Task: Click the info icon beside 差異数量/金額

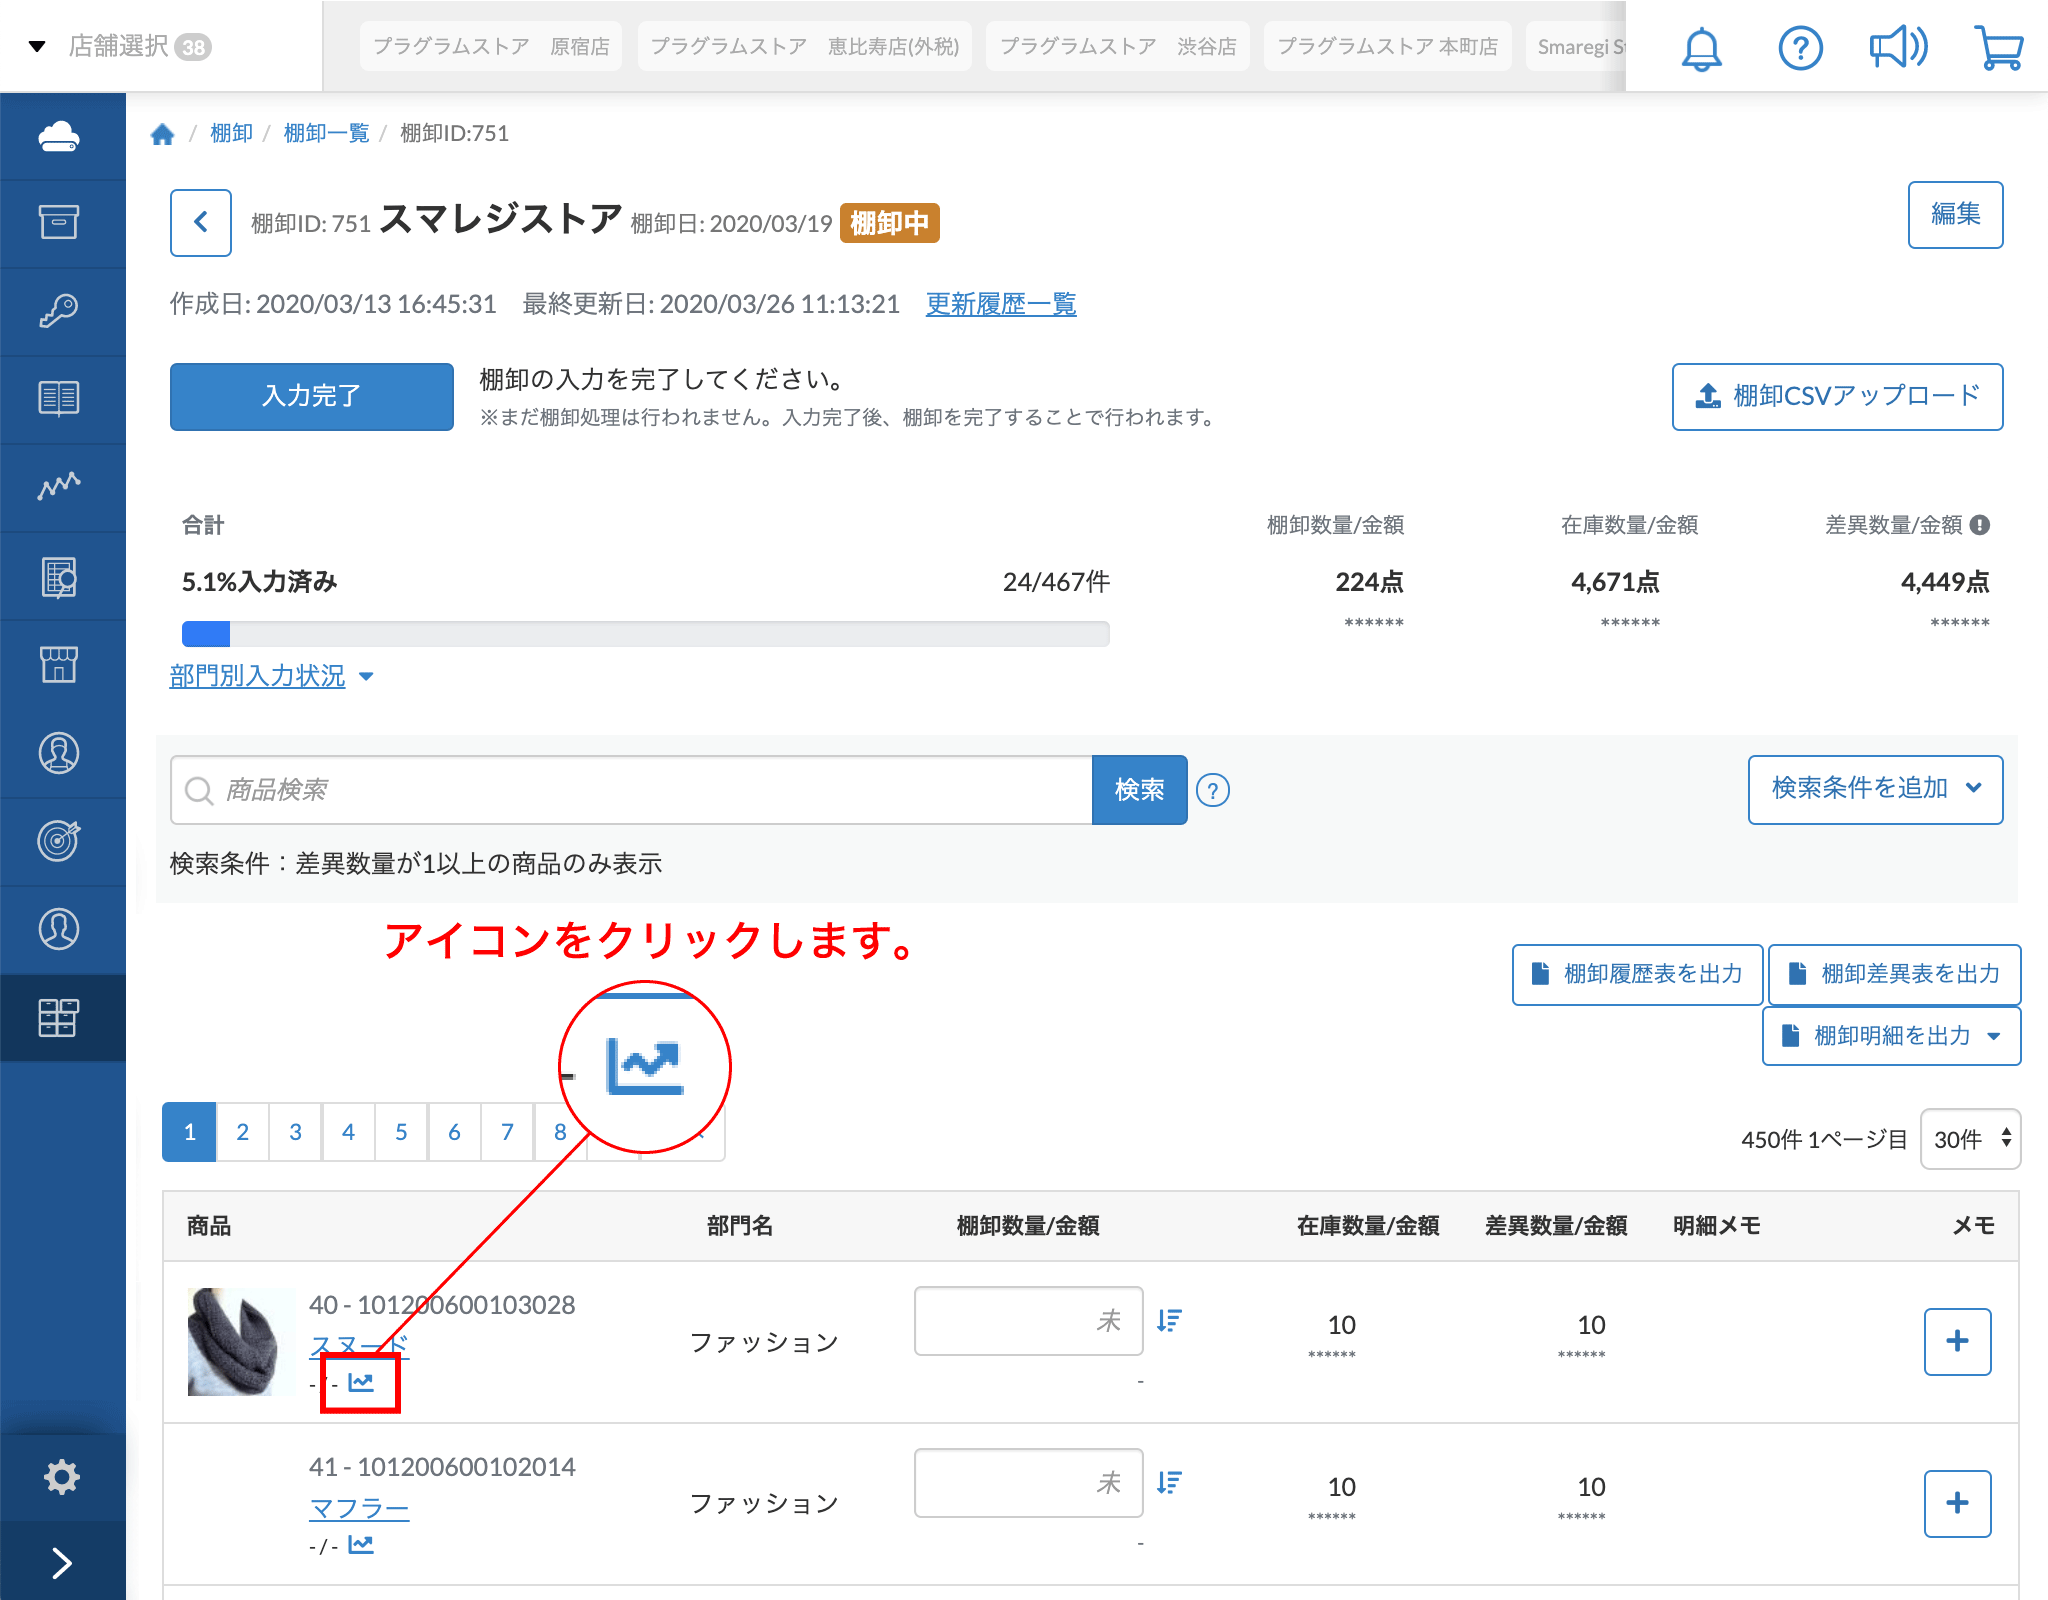Action: [1980, 525]
